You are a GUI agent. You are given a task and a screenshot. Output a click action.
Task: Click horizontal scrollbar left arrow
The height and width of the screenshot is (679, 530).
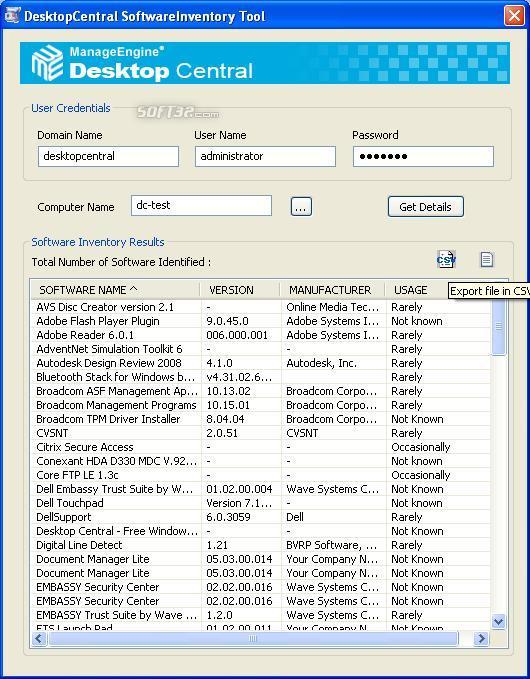[39, 638]
